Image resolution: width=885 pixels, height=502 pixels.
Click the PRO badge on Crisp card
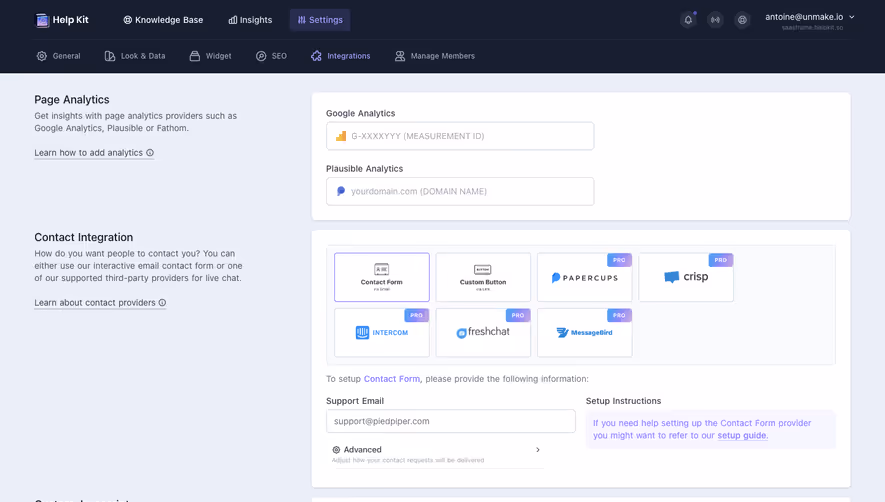coord(721,260)
